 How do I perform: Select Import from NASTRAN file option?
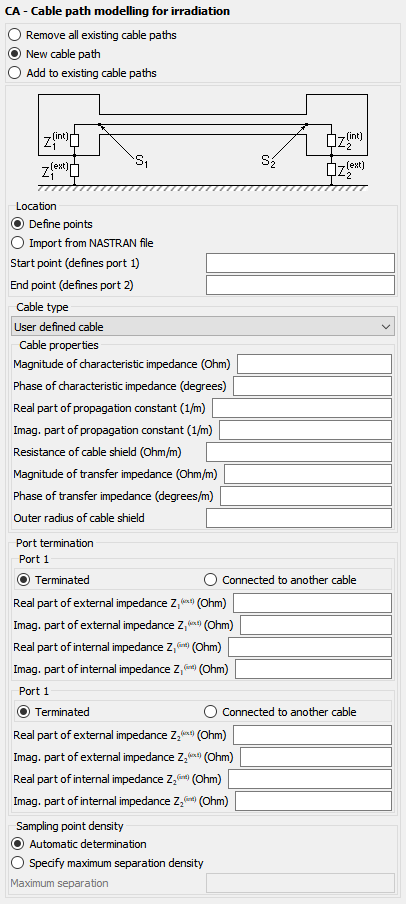82,243
